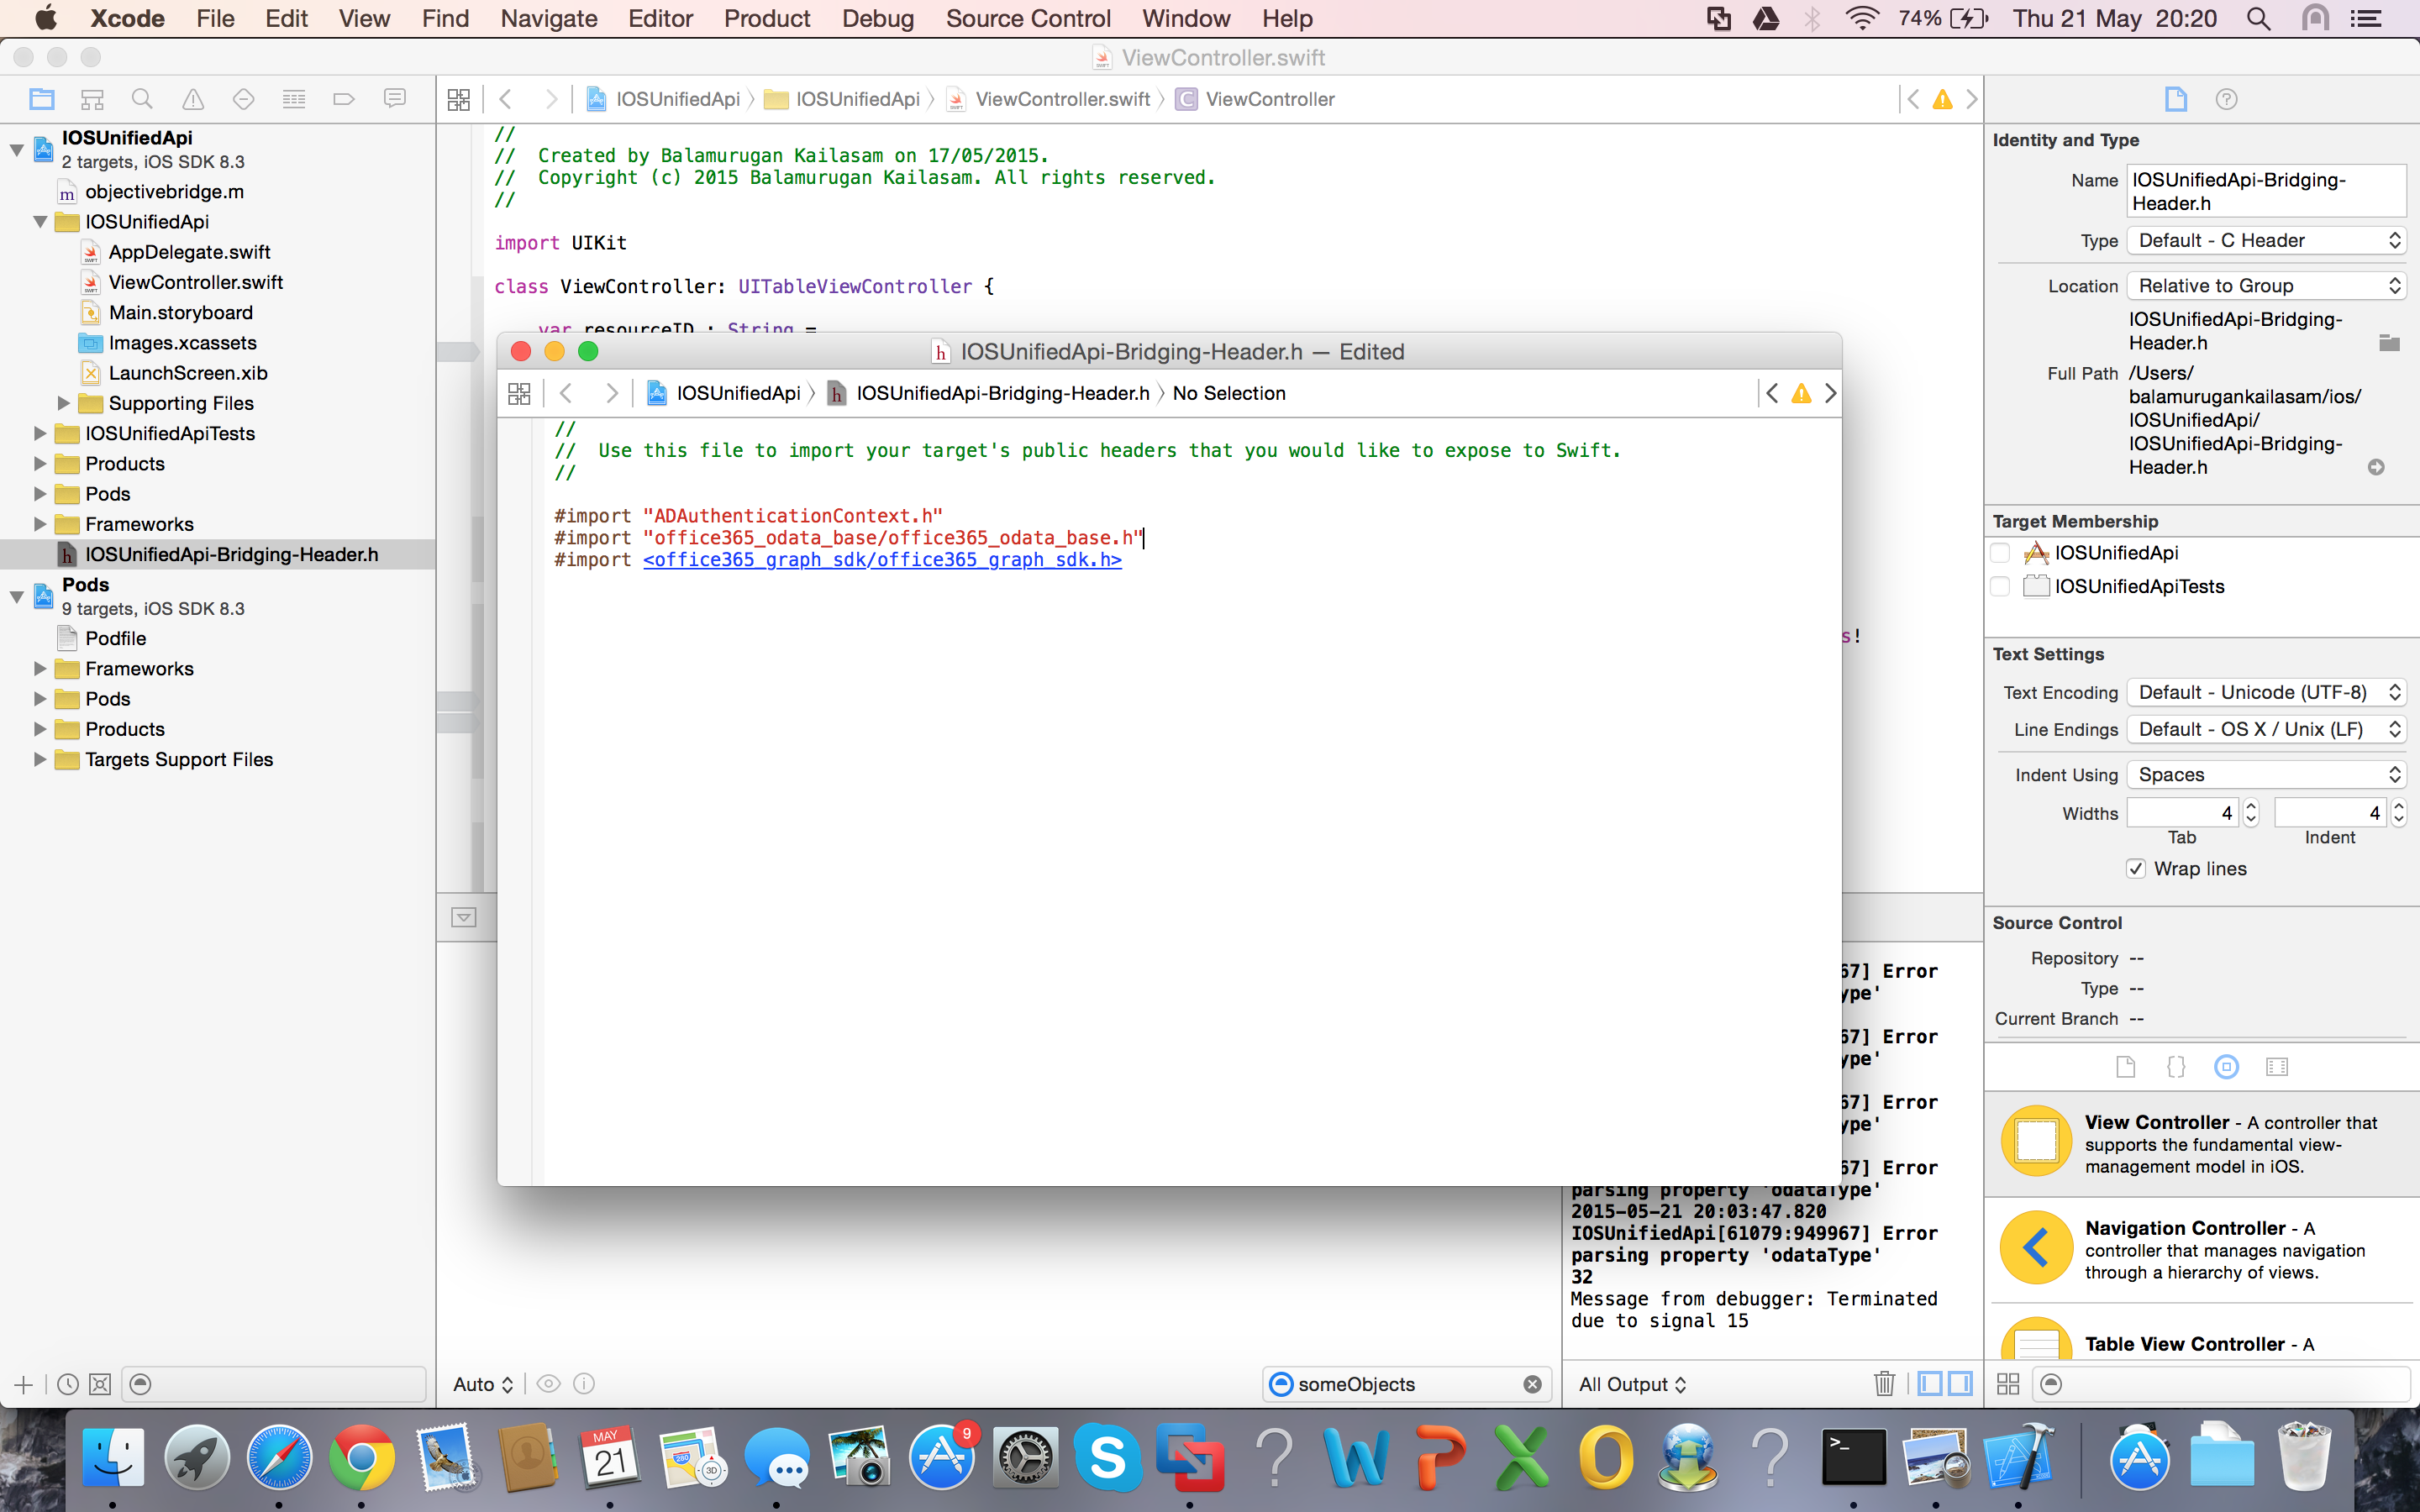Show the Quick Help inspector icon
Viewport: 2420px width, 1512px height.
[x=2226, y=99]
